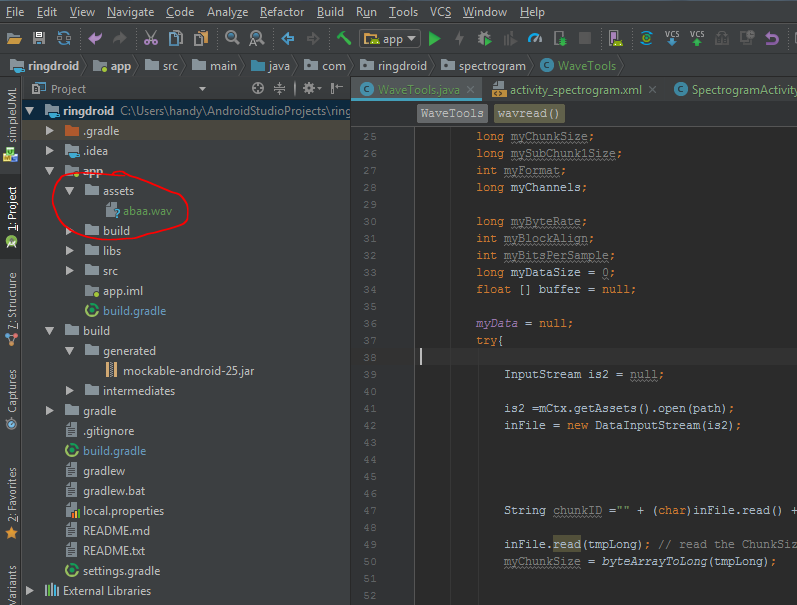Click the Make Project hammer icon
797x605 pixels.
tap(344, 39)
